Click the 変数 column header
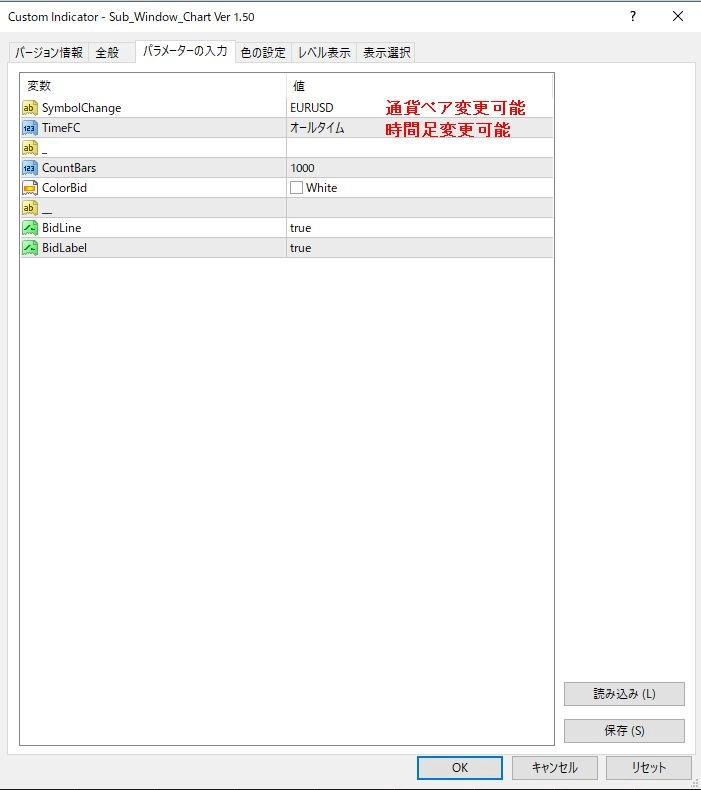The width and height of the screenshot is (701, 790). 153,86
